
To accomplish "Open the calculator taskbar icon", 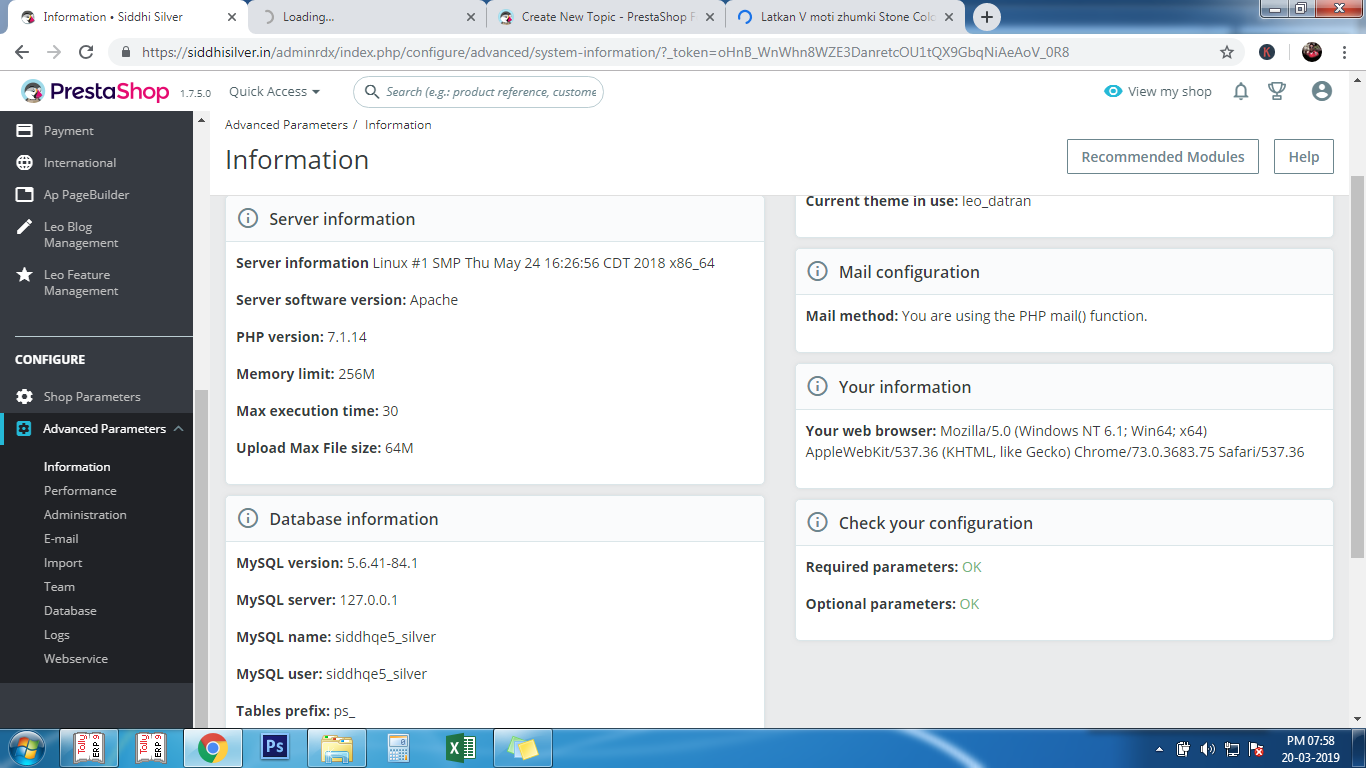I will click(x=398, y=748).
